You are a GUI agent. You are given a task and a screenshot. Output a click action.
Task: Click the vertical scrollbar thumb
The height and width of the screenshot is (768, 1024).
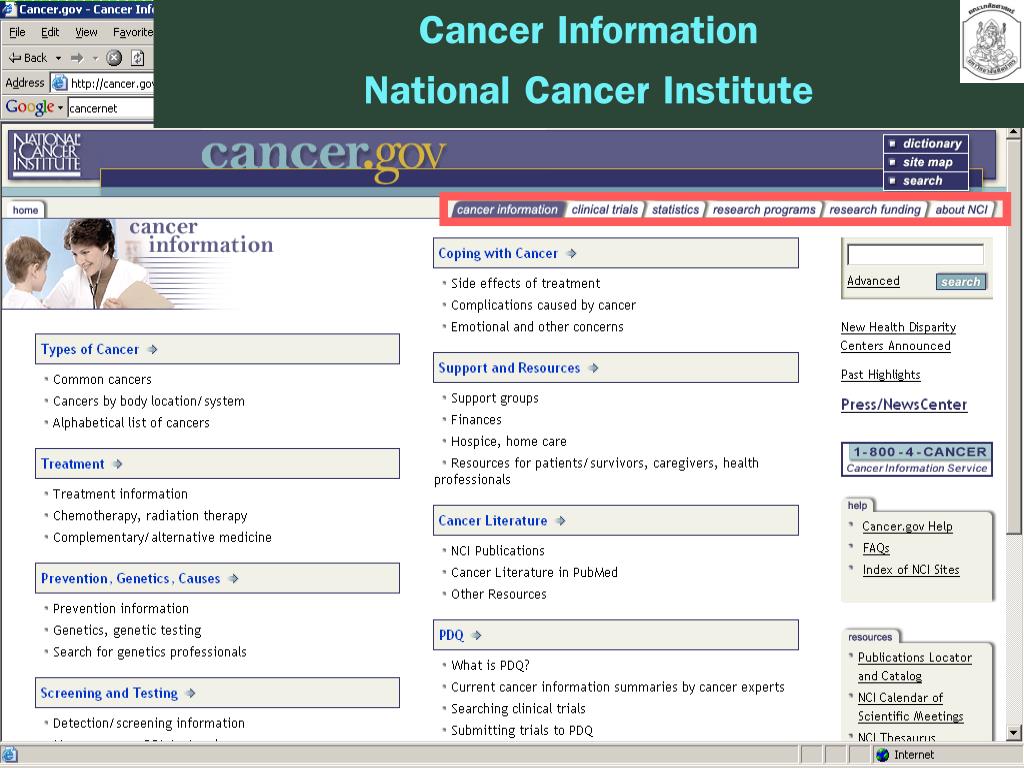coord(1014,336)
